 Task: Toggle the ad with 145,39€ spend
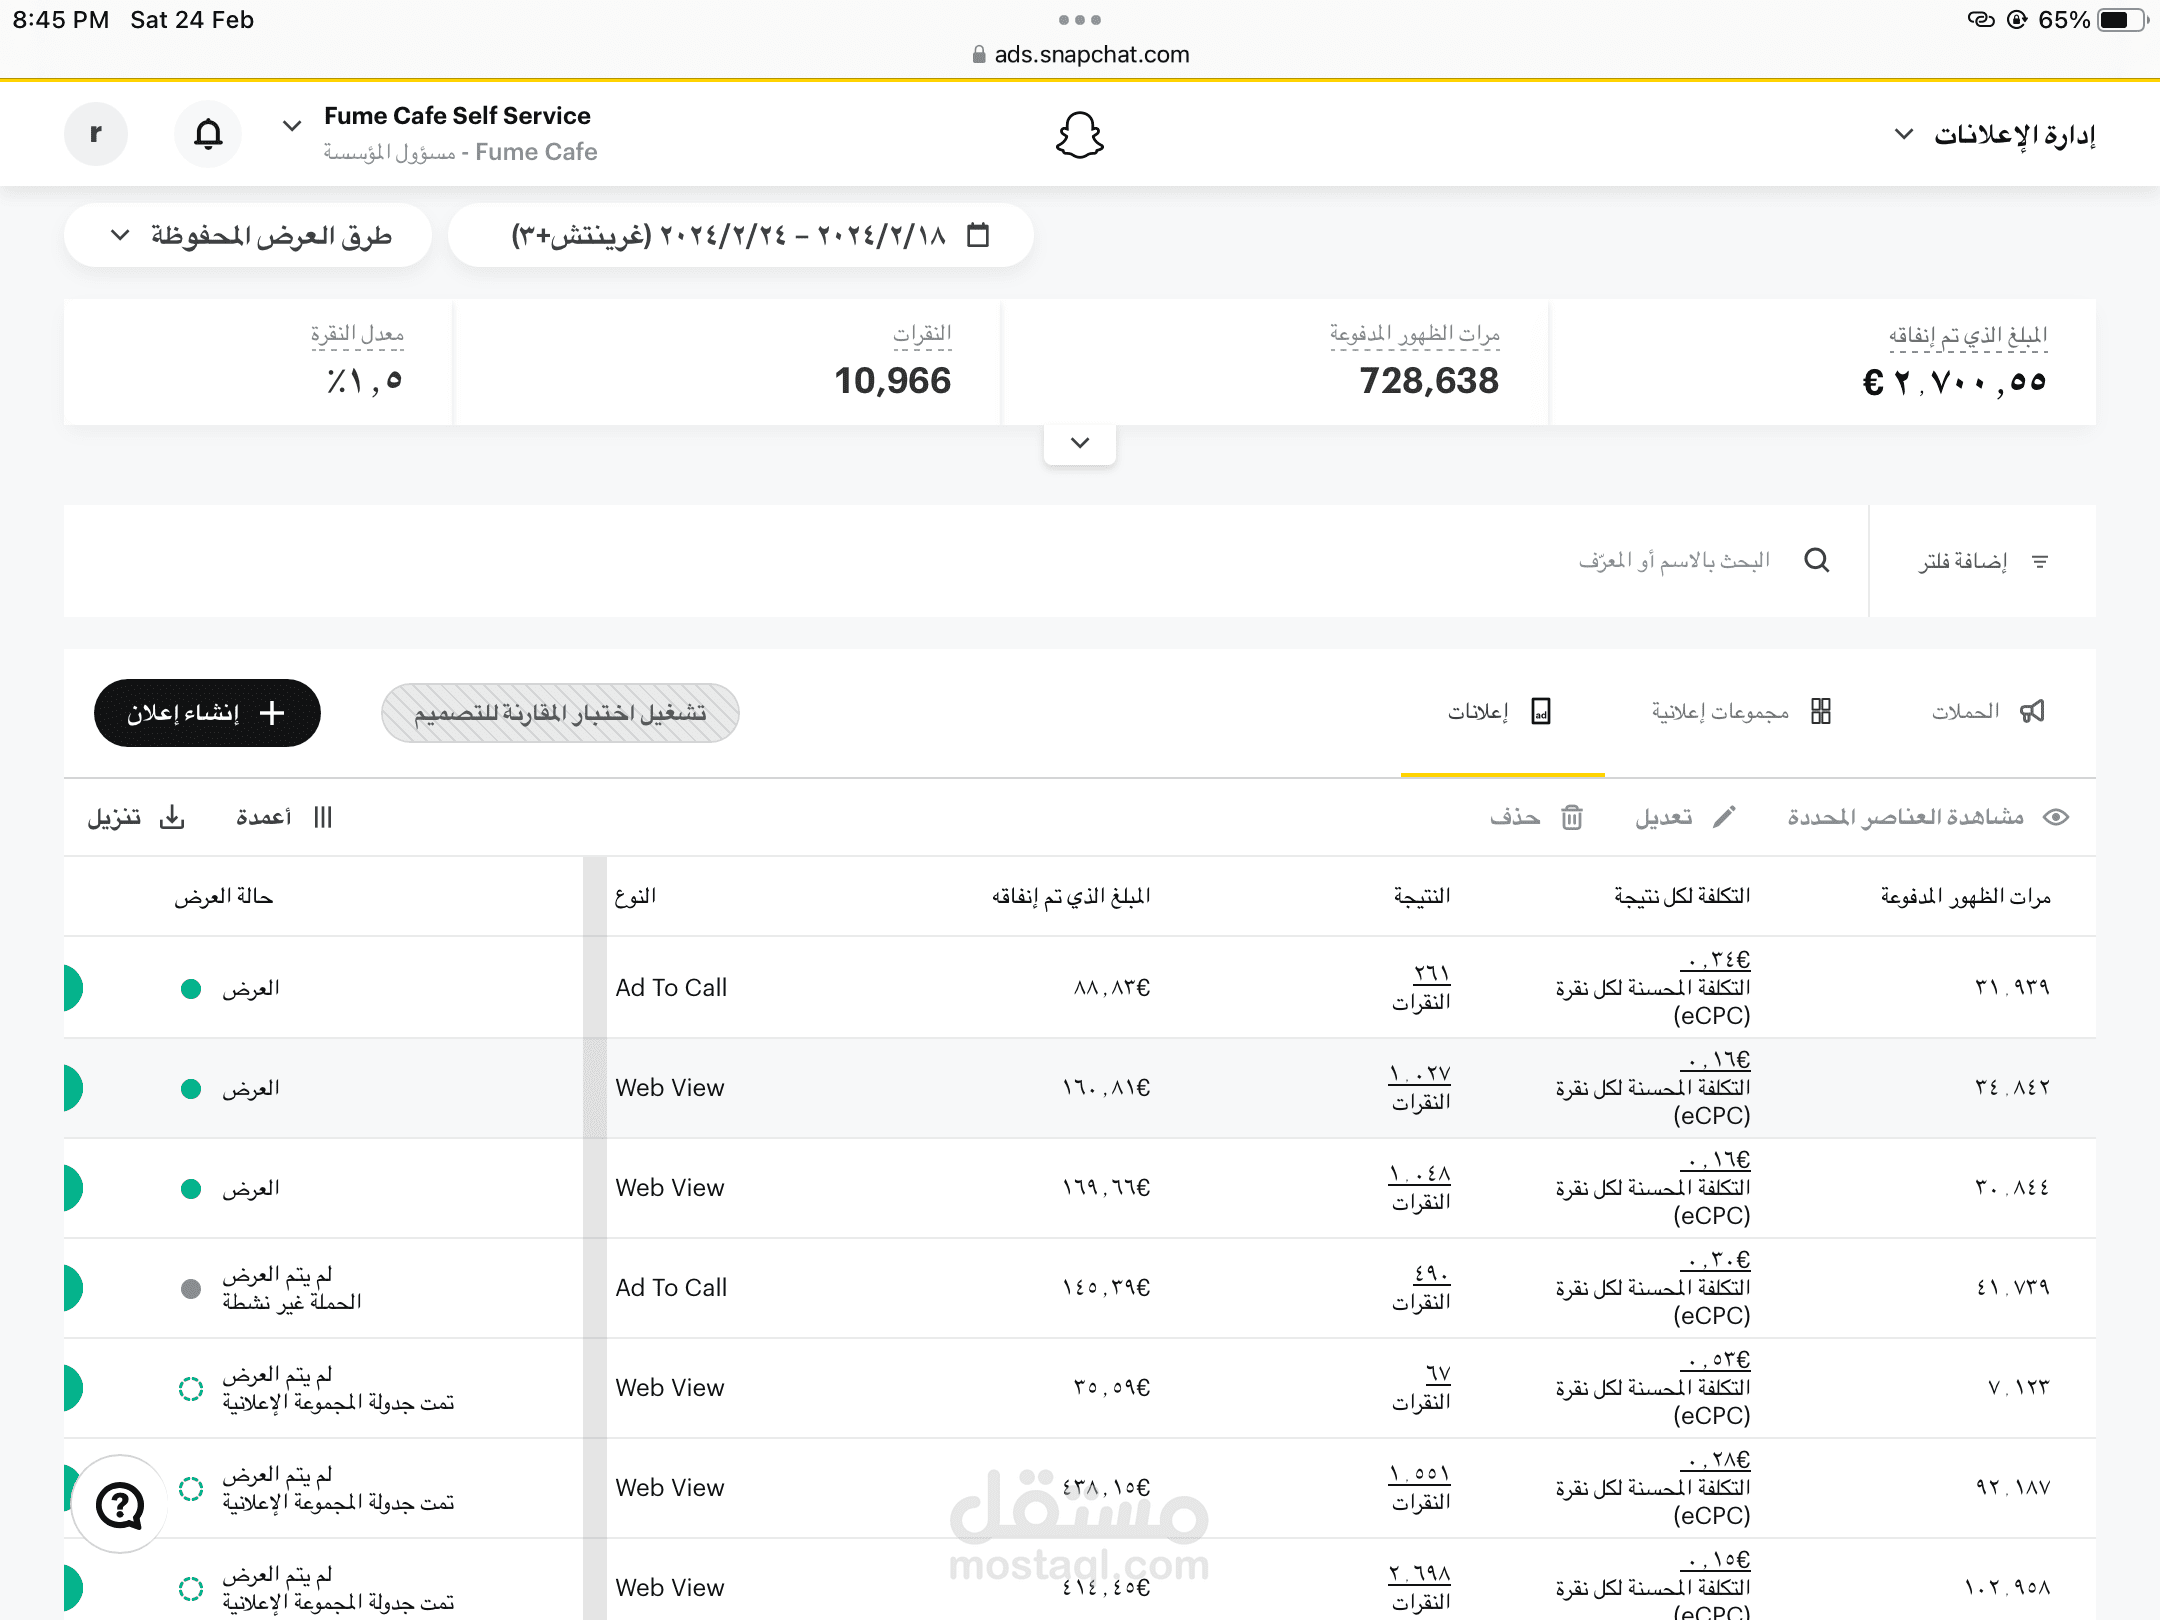[x=73, y=1288]
